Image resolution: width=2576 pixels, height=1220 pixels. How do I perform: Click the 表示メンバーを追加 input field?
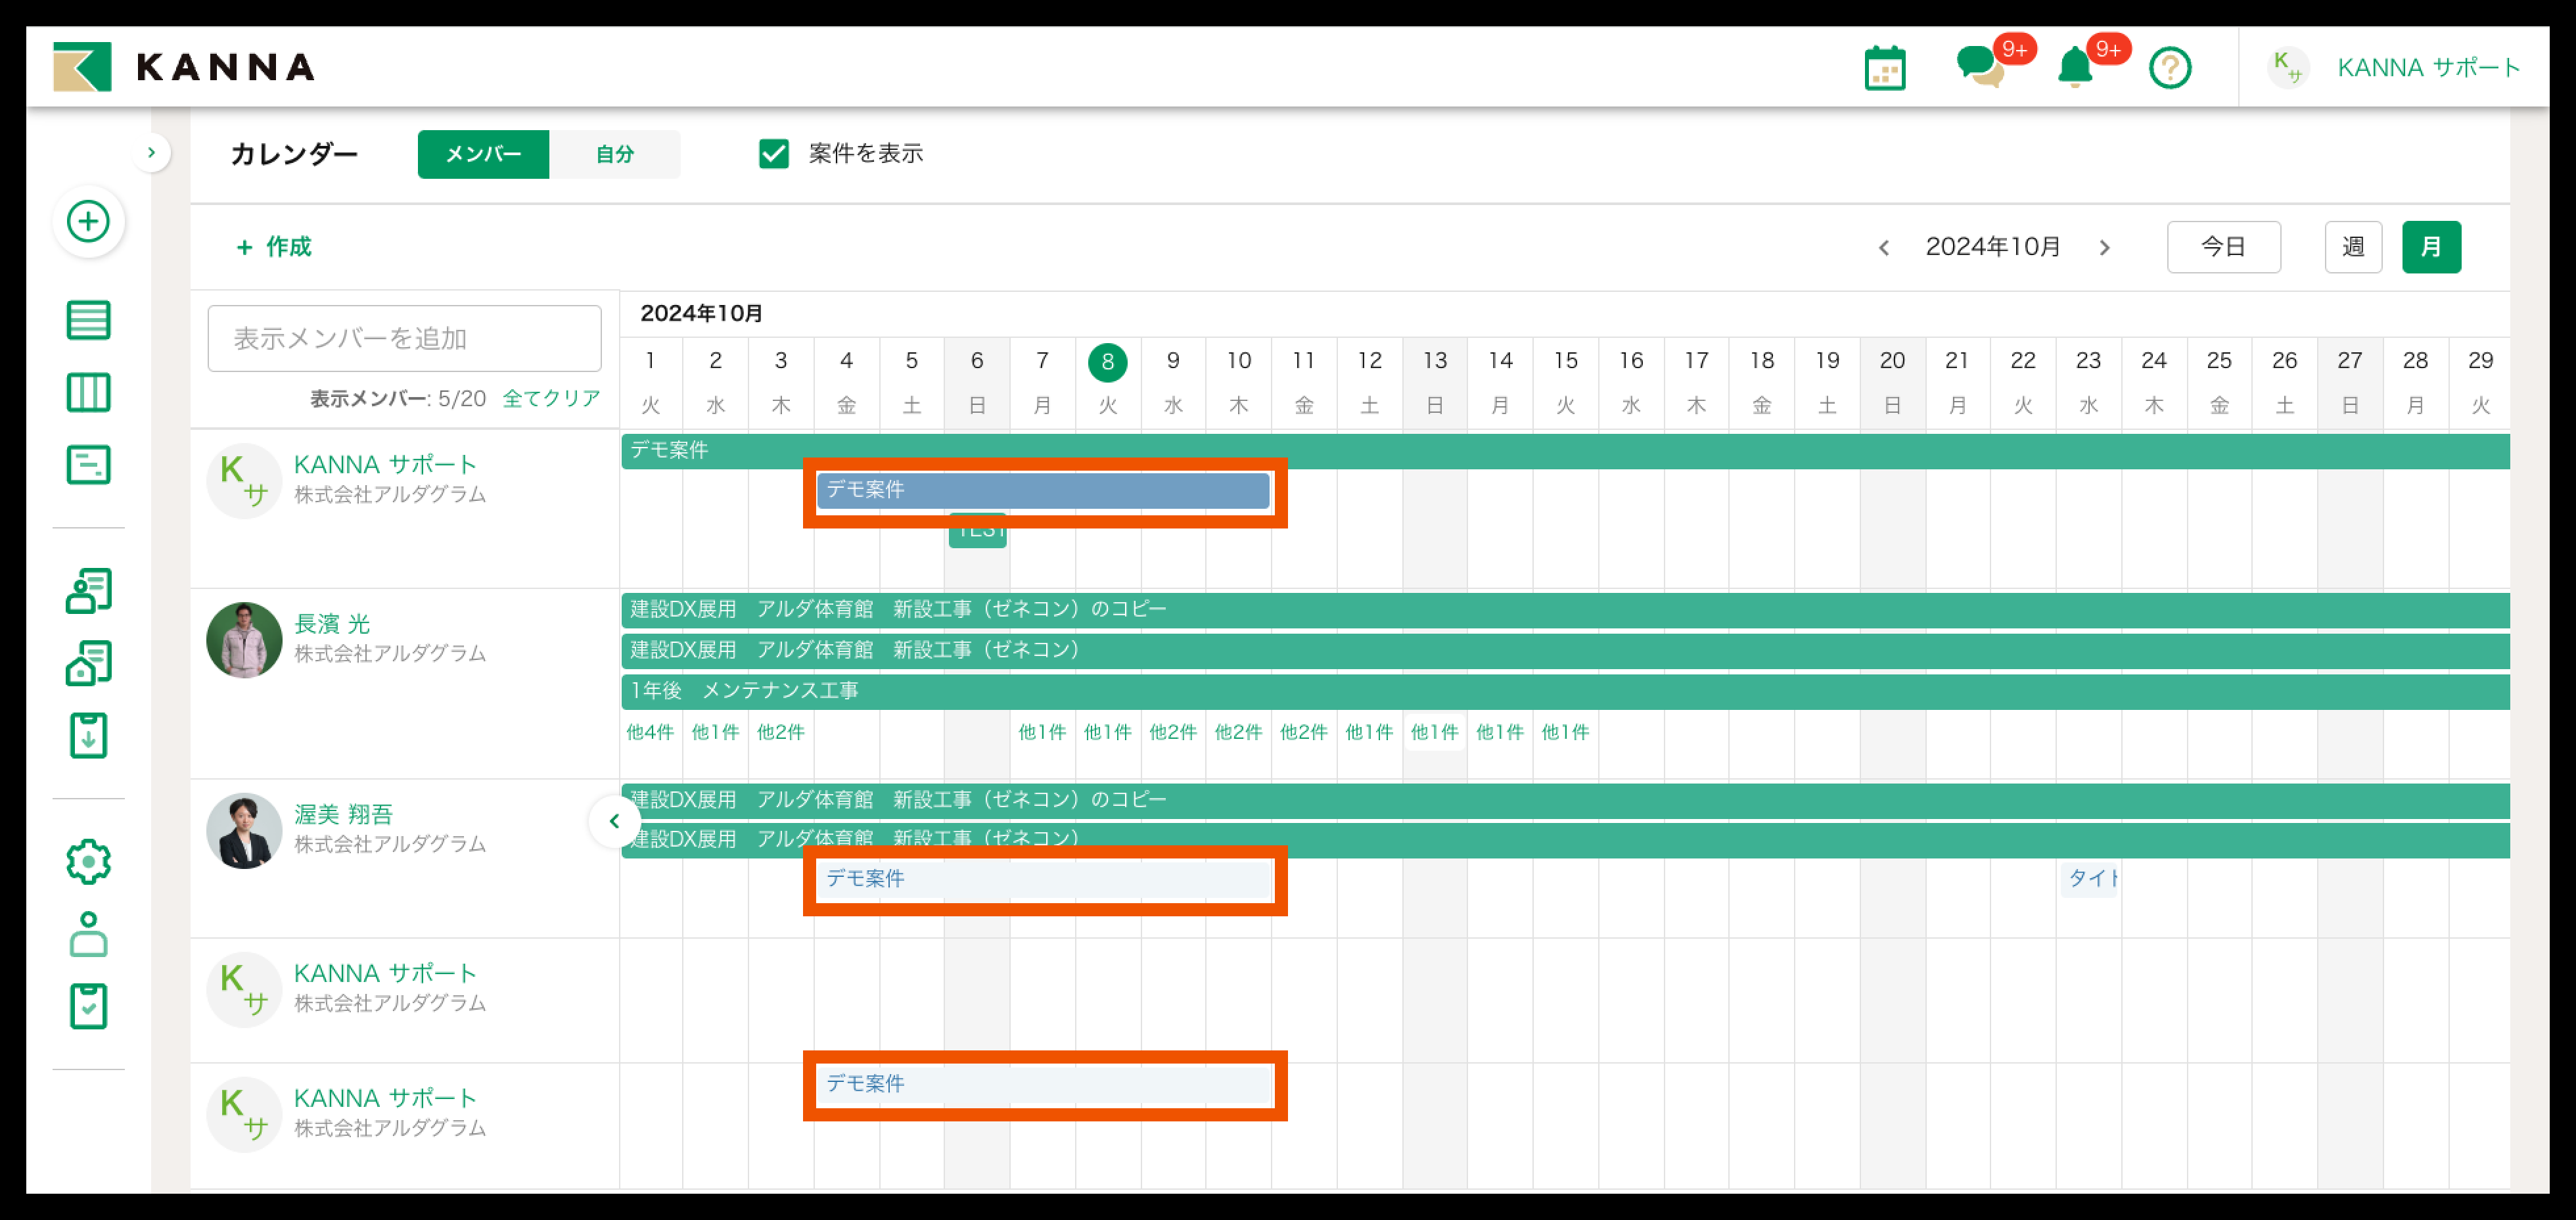[x=404, y=338]
